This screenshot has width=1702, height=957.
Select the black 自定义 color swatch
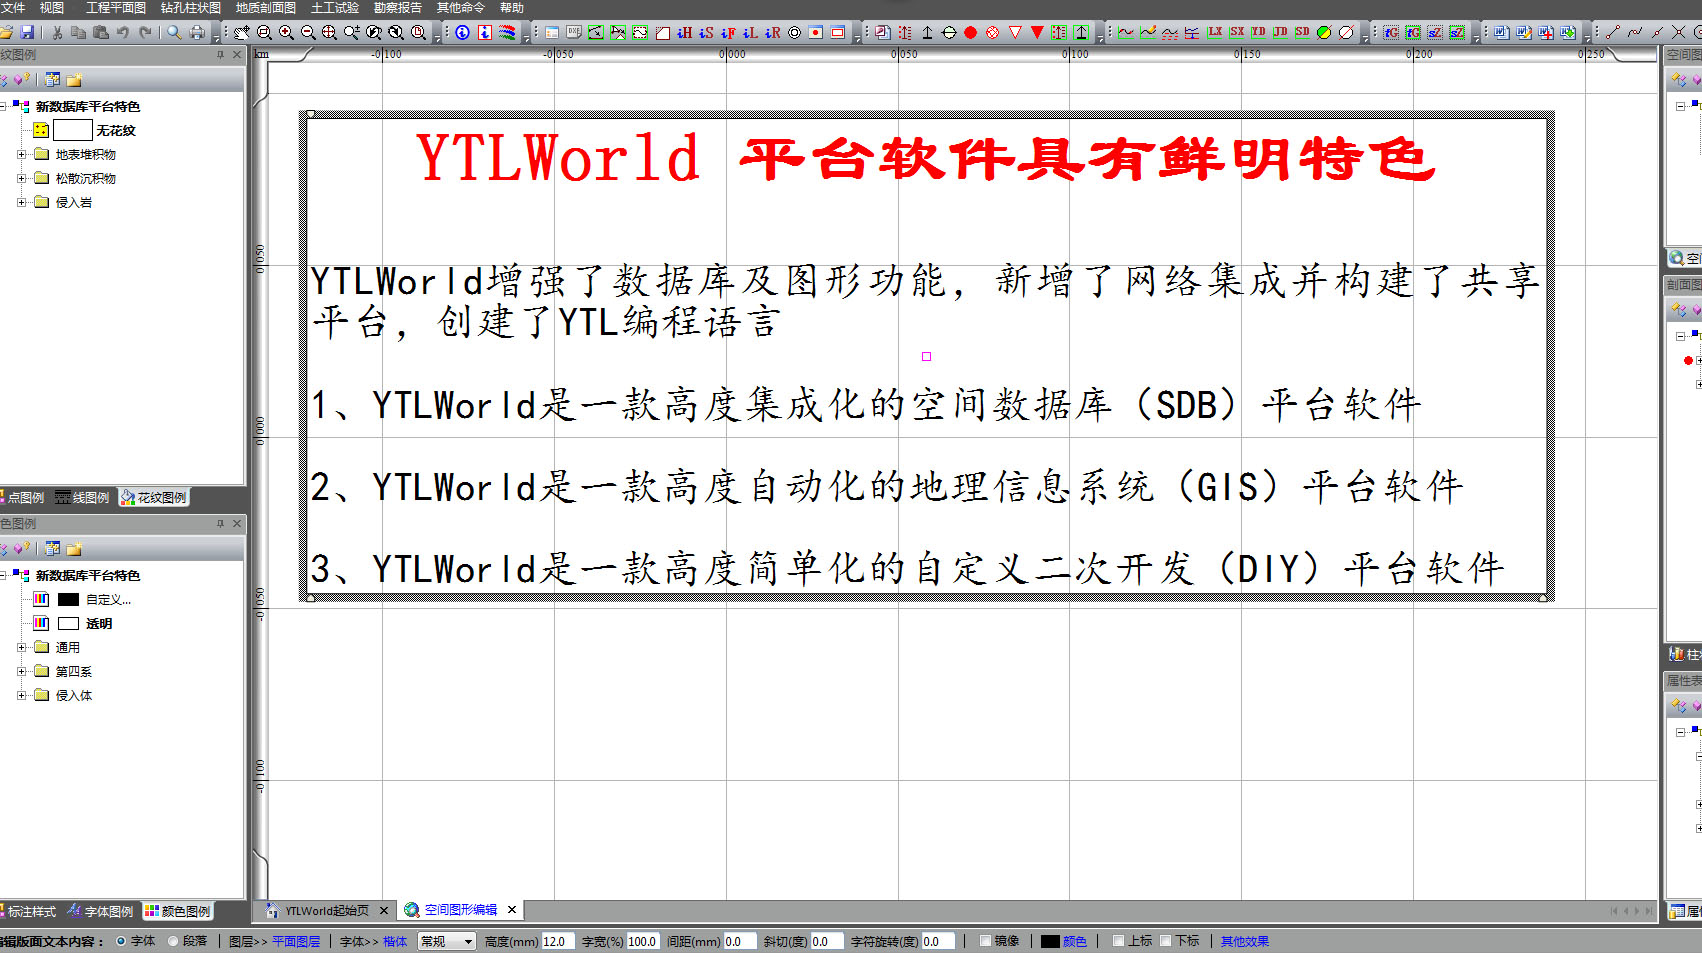click(x=69, y=599)
